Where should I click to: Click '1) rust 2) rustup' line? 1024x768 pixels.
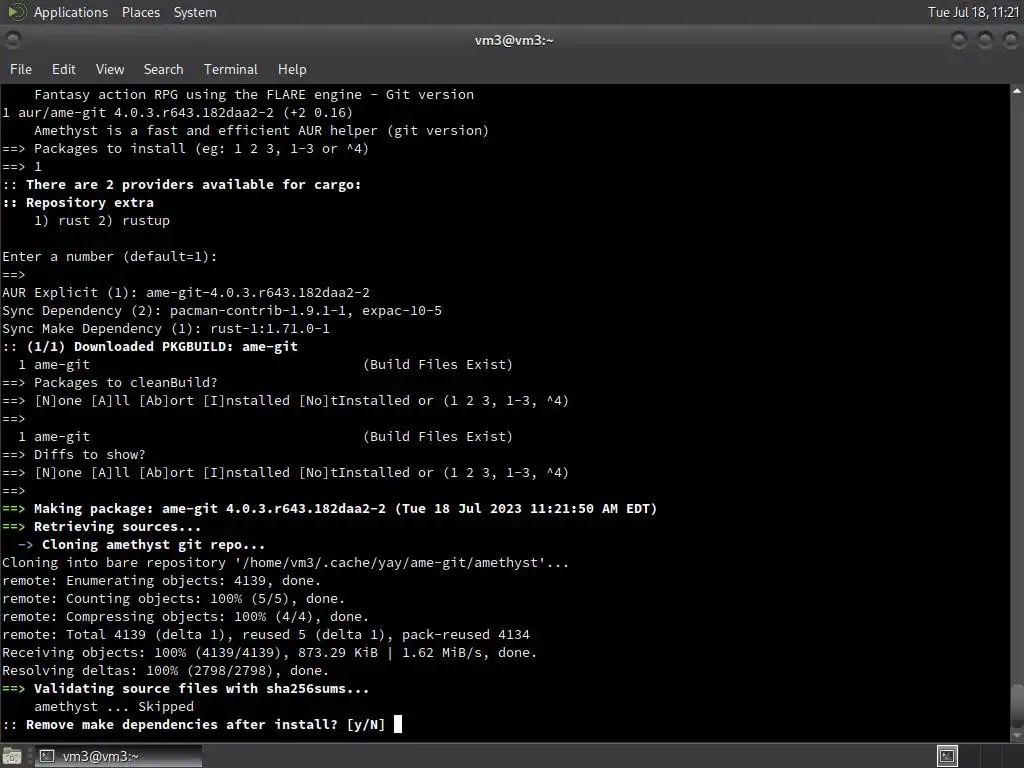[102, 221]
